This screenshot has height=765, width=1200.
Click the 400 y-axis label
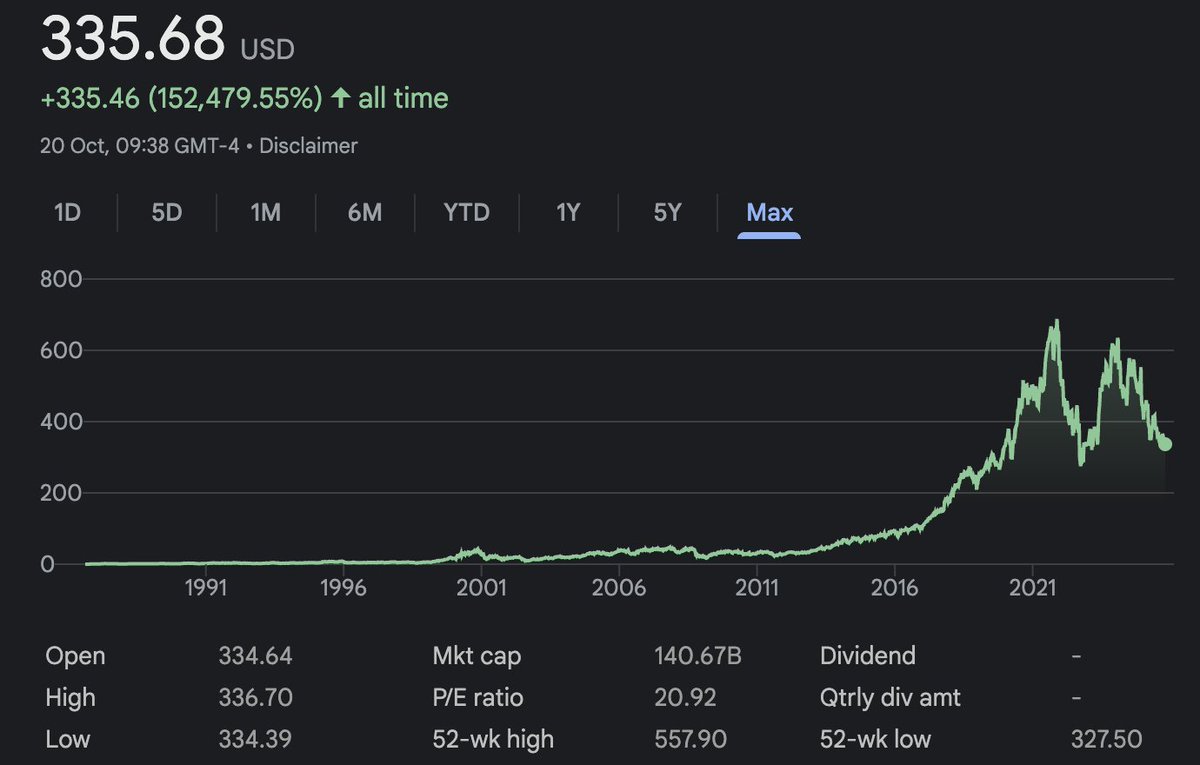(x=59, y=421)
